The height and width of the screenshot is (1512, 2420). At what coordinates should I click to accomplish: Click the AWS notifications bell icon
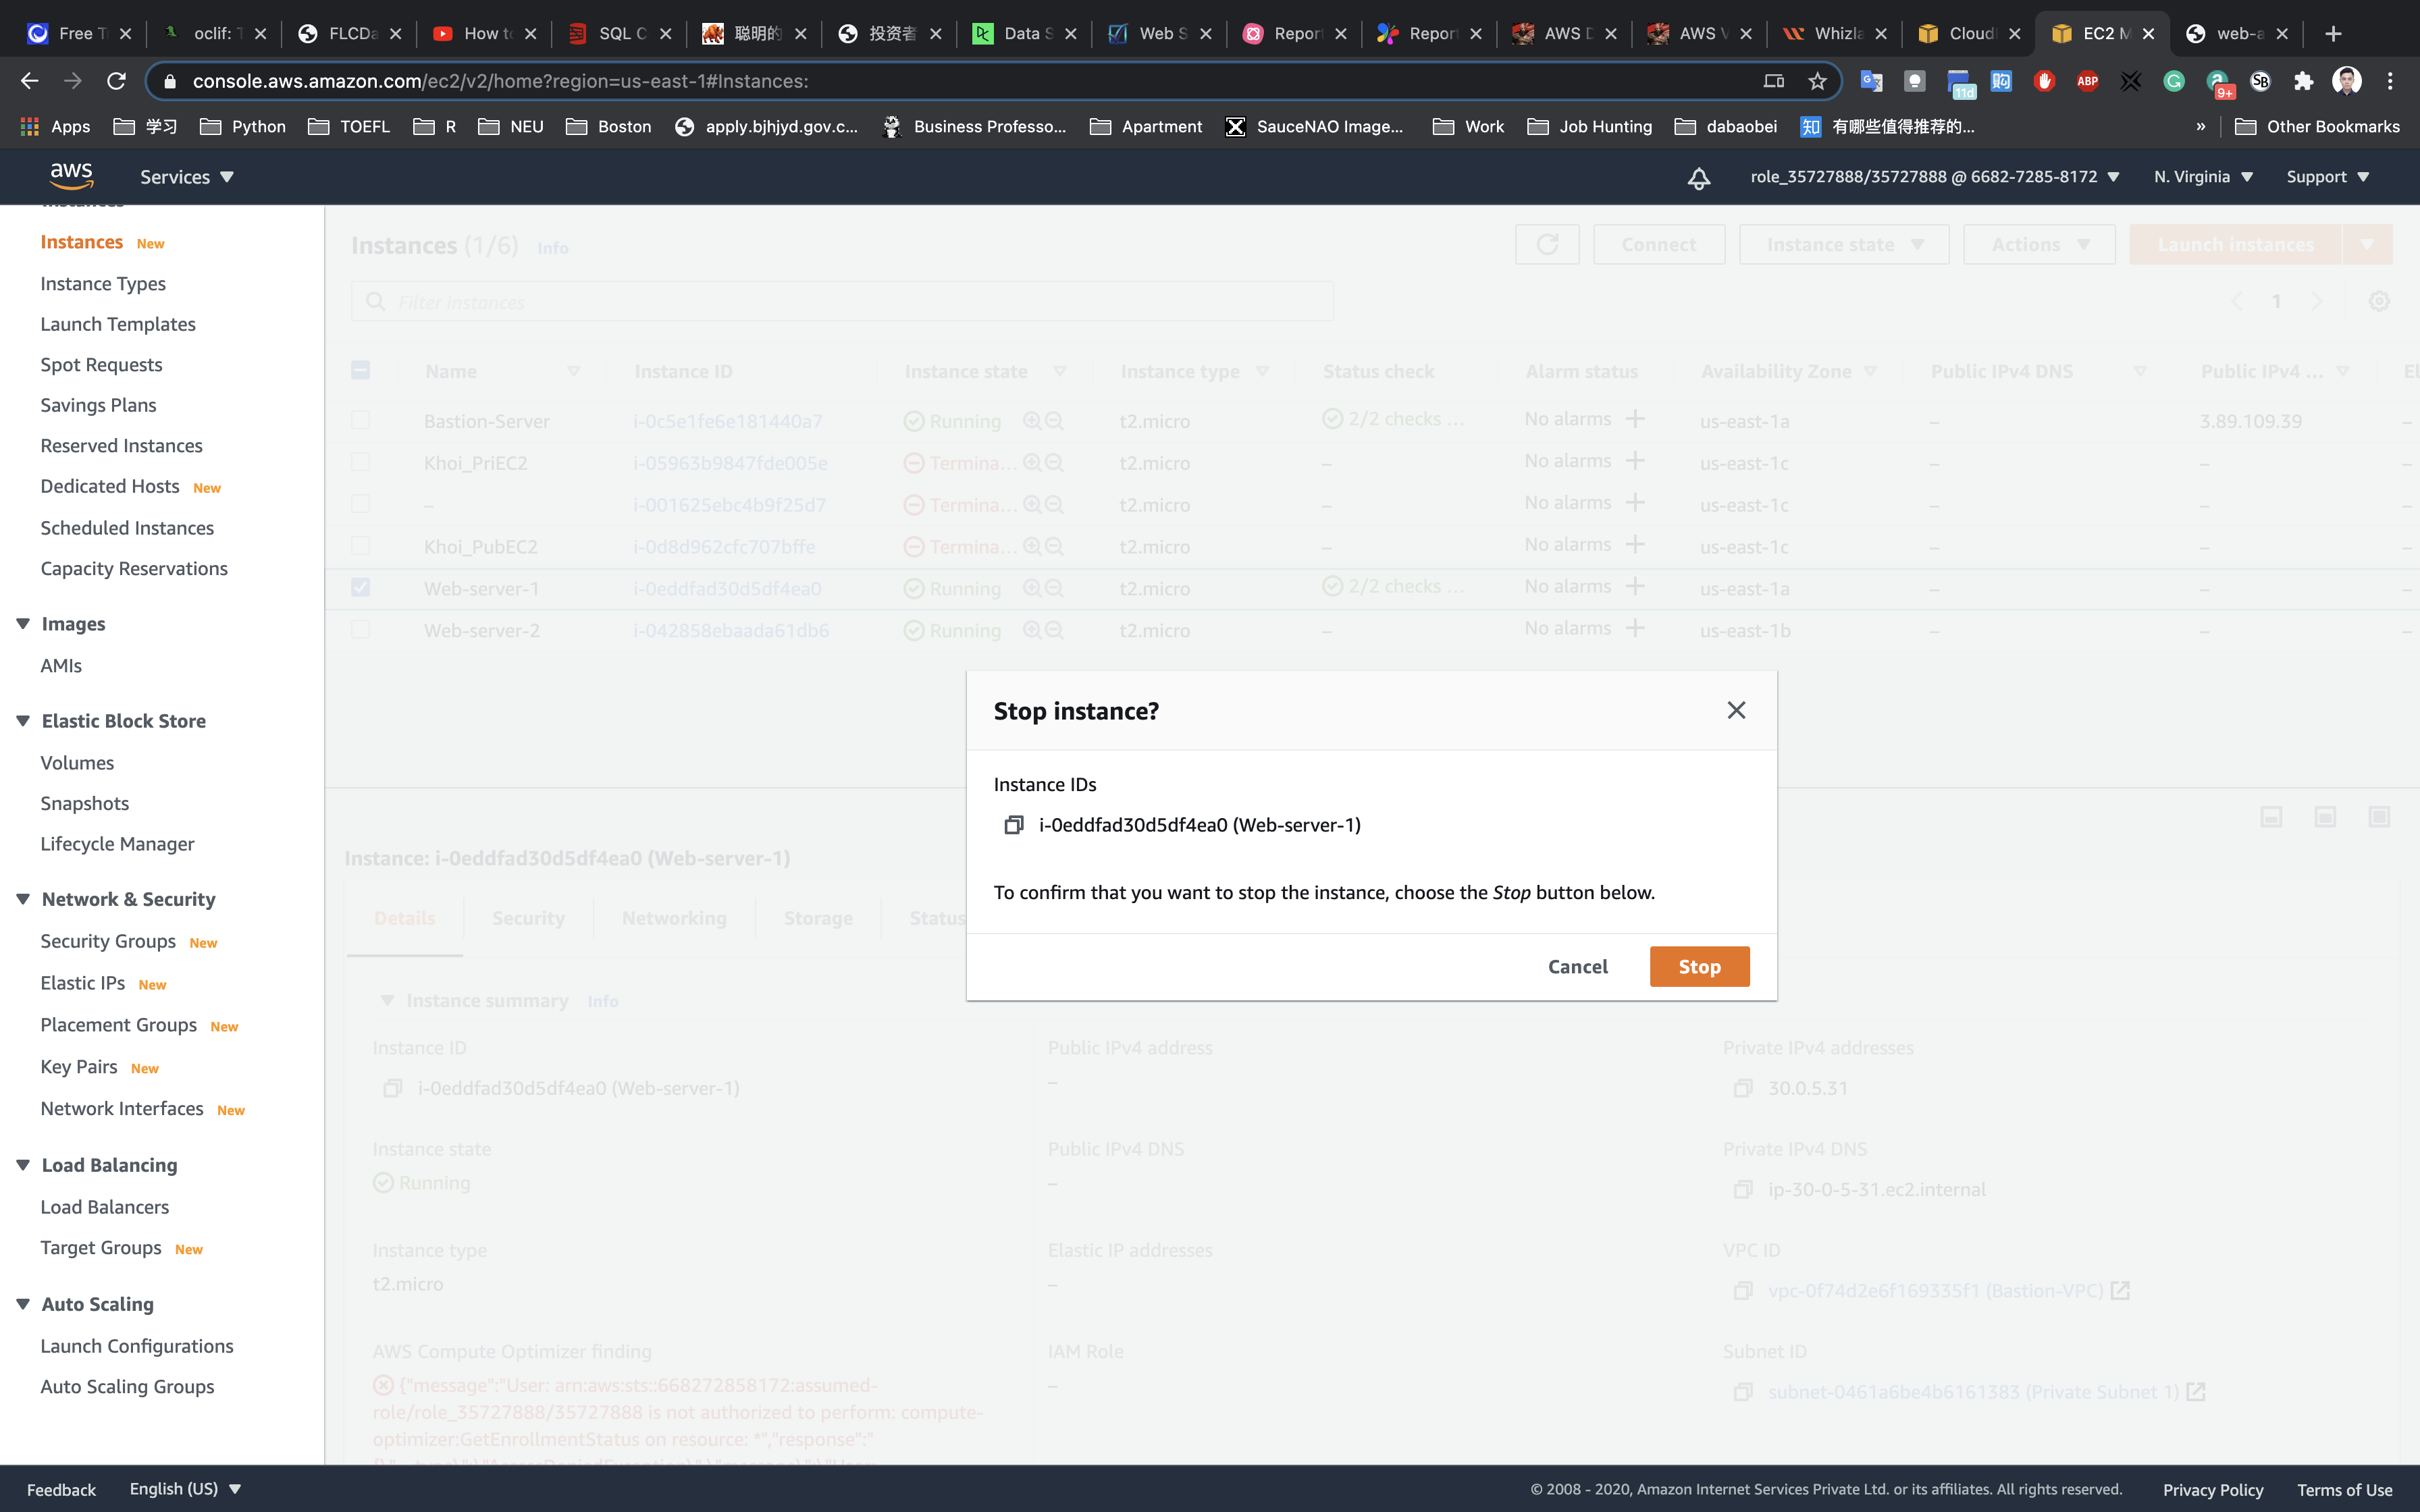(x=1698, y=178)
